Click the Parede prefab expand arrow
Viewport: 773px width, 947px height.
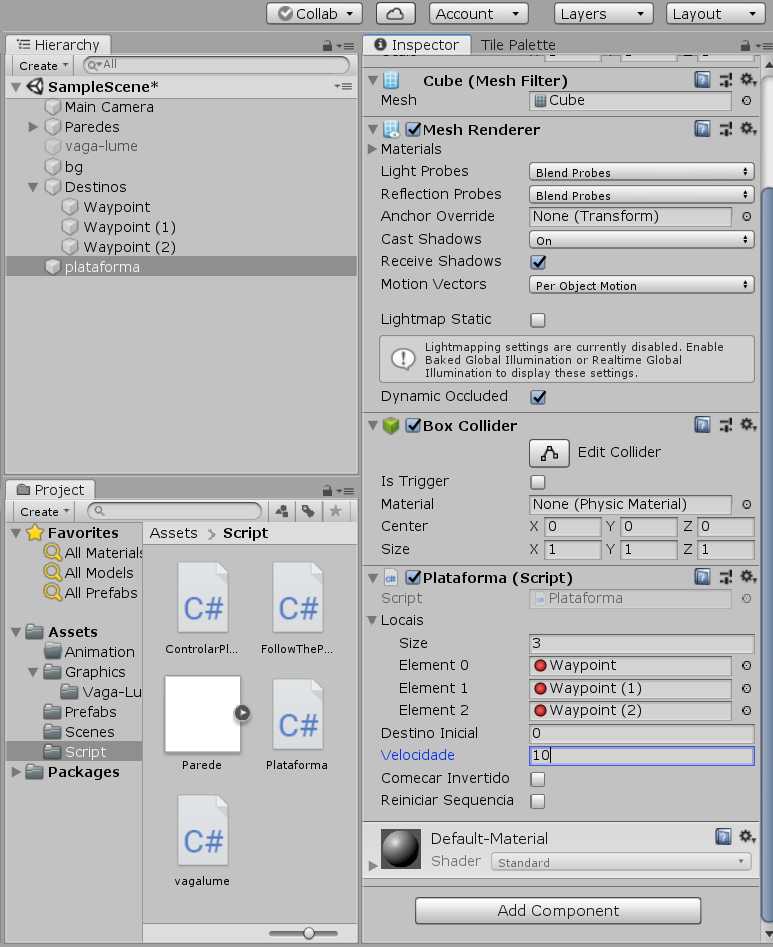[242, 713]
